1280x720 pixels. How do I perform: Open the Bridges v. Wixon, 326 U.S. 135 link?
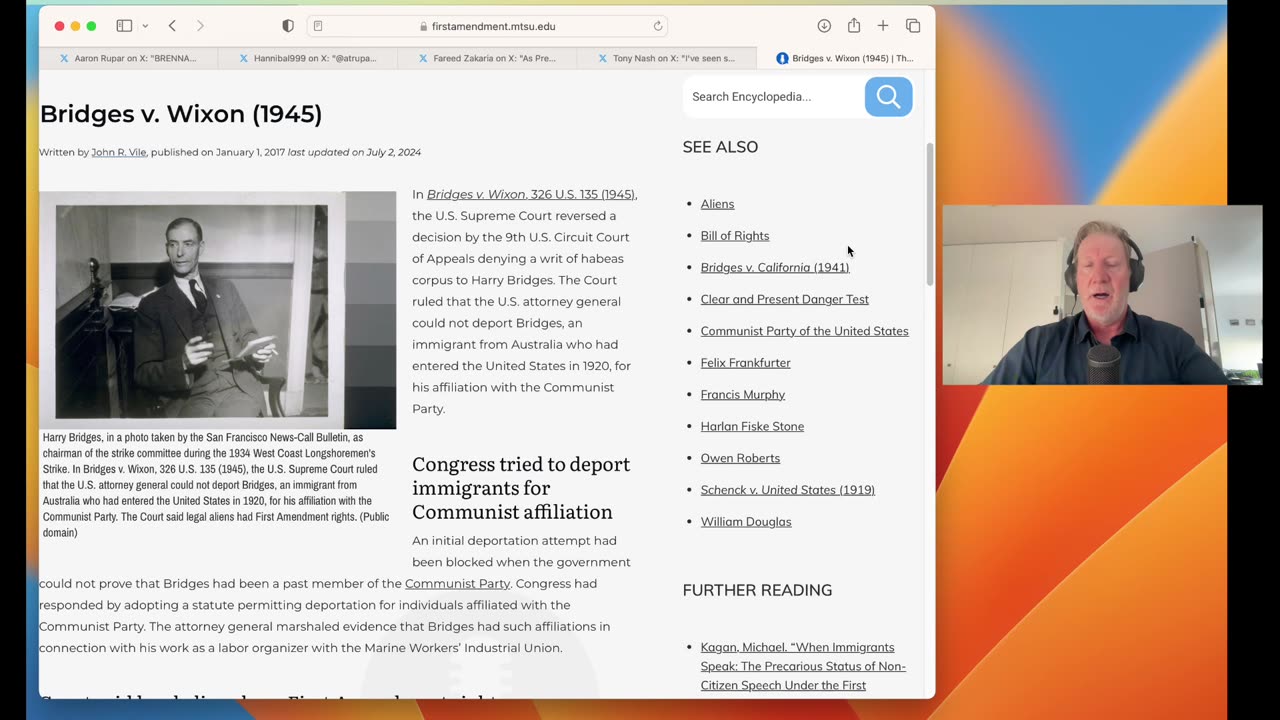click(x=531, y=194)
